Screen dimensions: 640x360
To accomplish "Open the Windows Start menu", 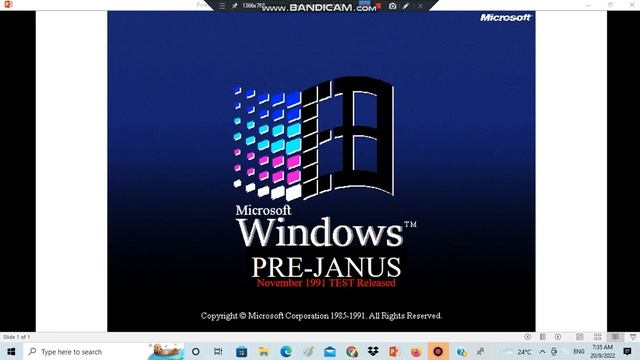I will [11, 351].
